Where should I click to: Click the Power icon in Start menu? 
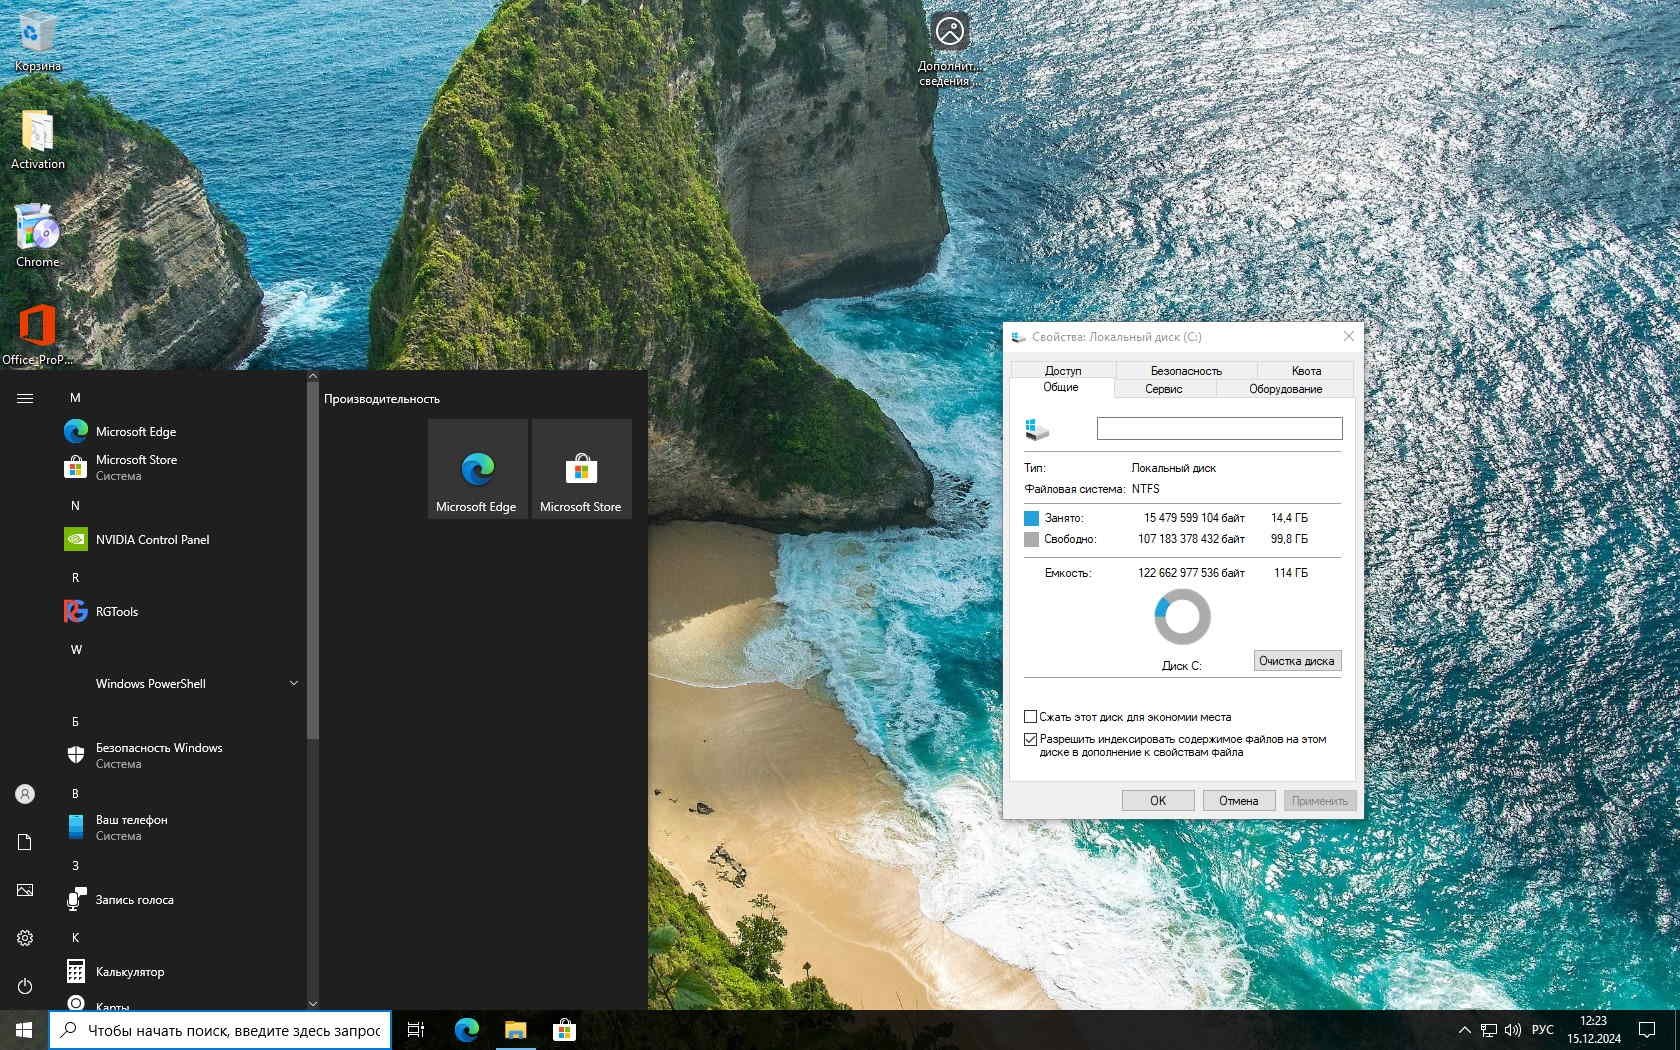[25, 986]
